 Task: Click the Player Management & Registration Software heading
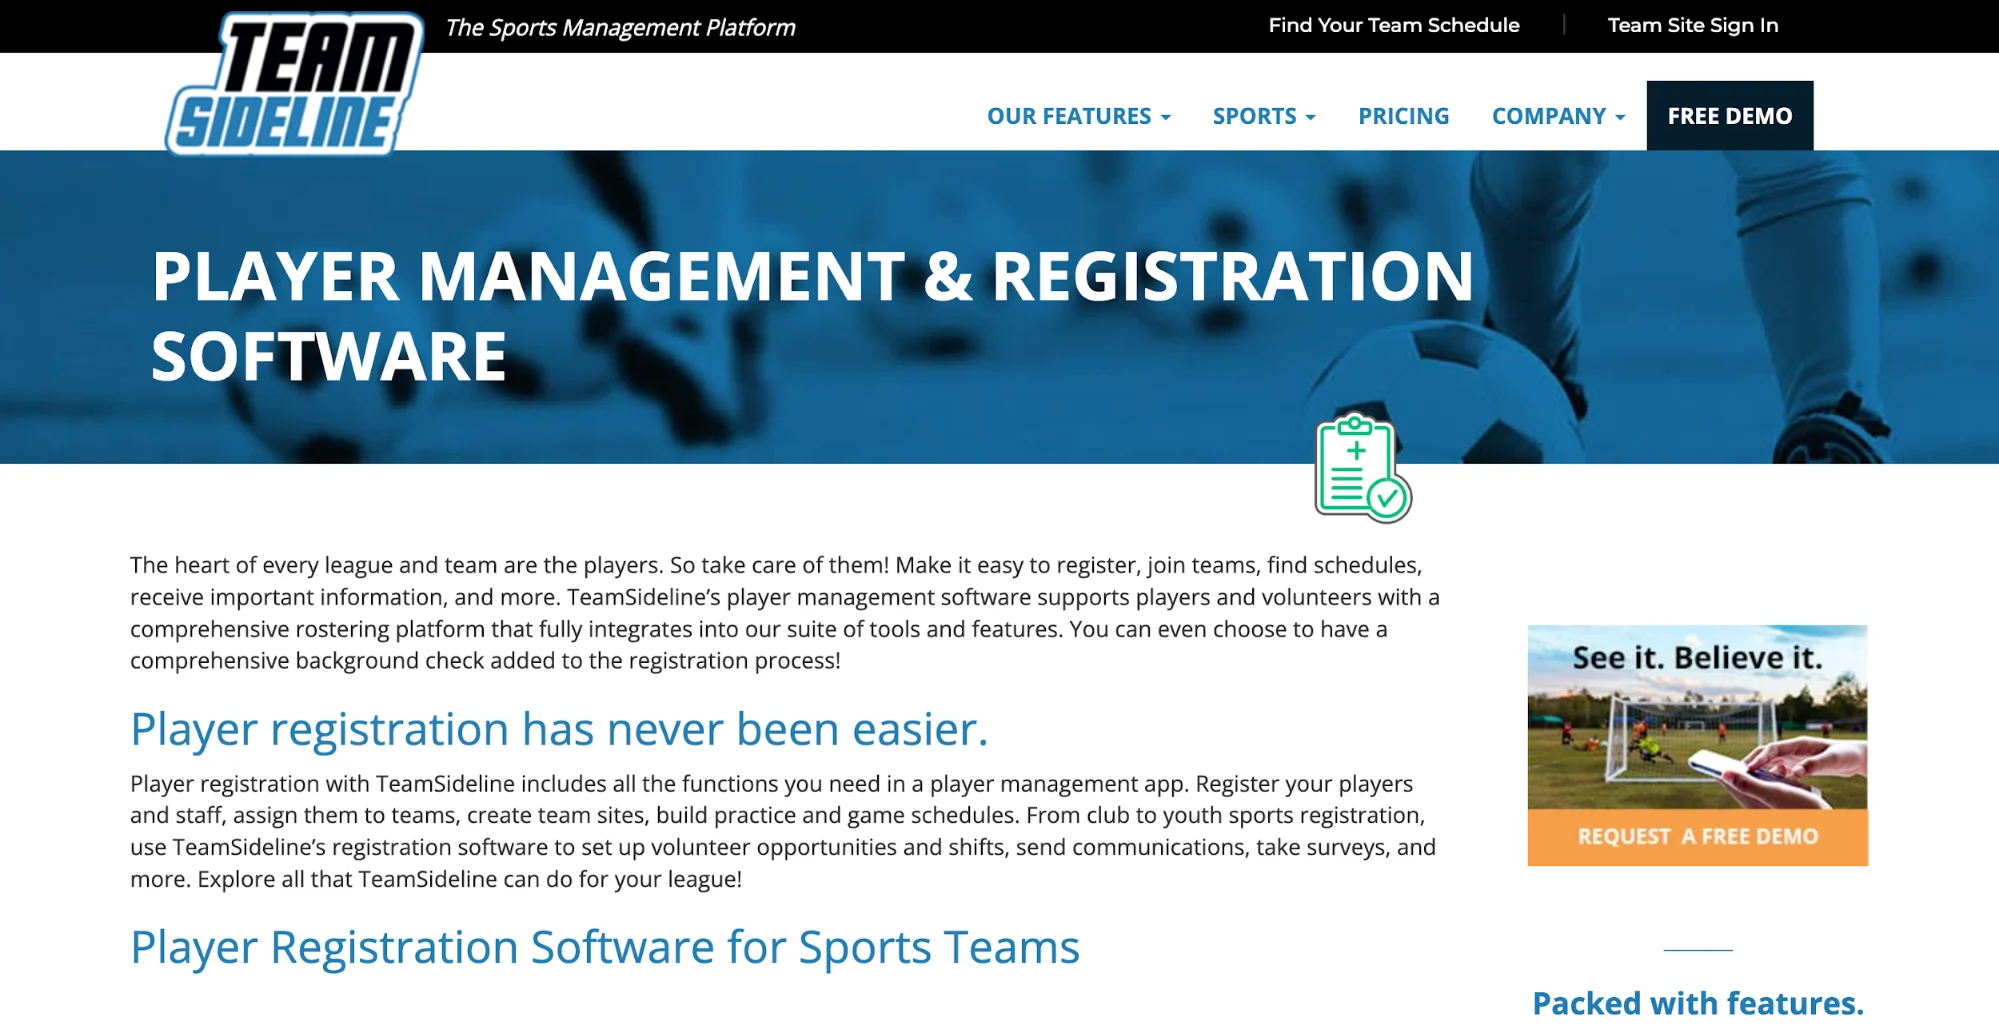pos(812,316)
